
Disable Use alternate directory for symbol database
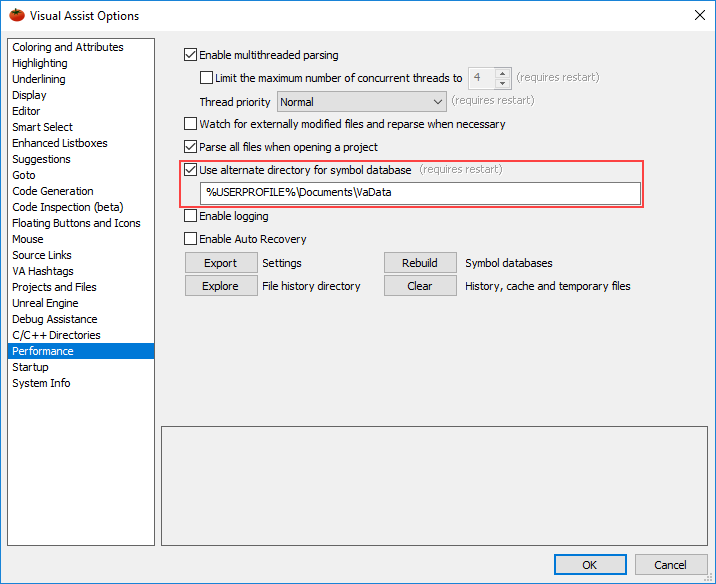192,170
